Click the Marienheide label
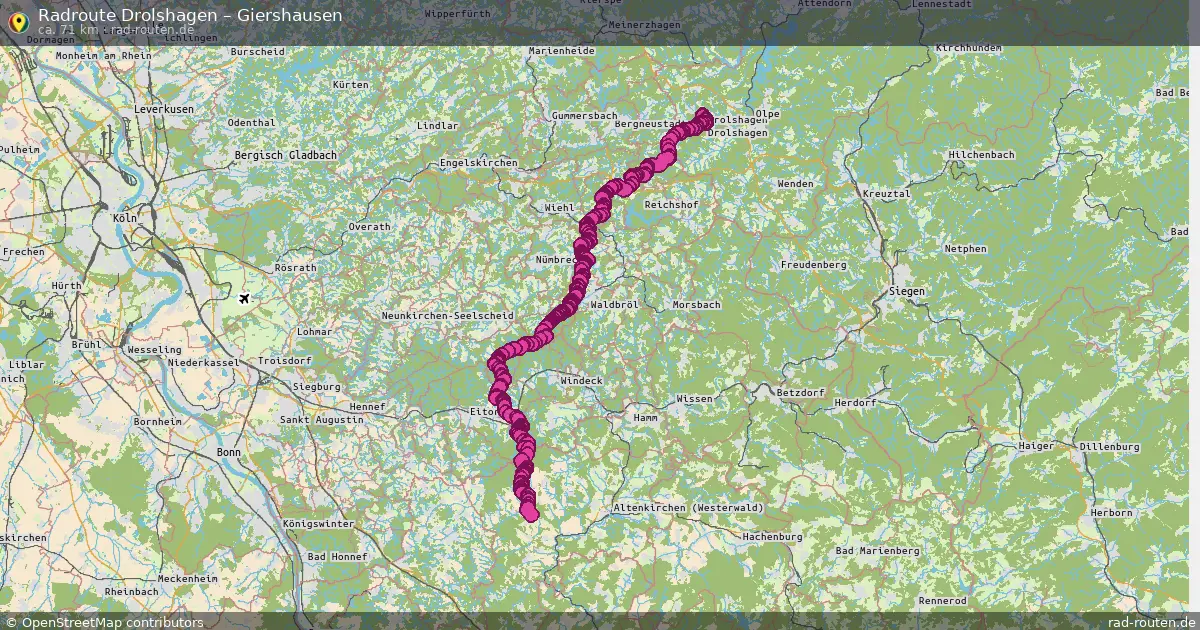This screenshot has height=630, width=1200. click(x=562, y=50)
